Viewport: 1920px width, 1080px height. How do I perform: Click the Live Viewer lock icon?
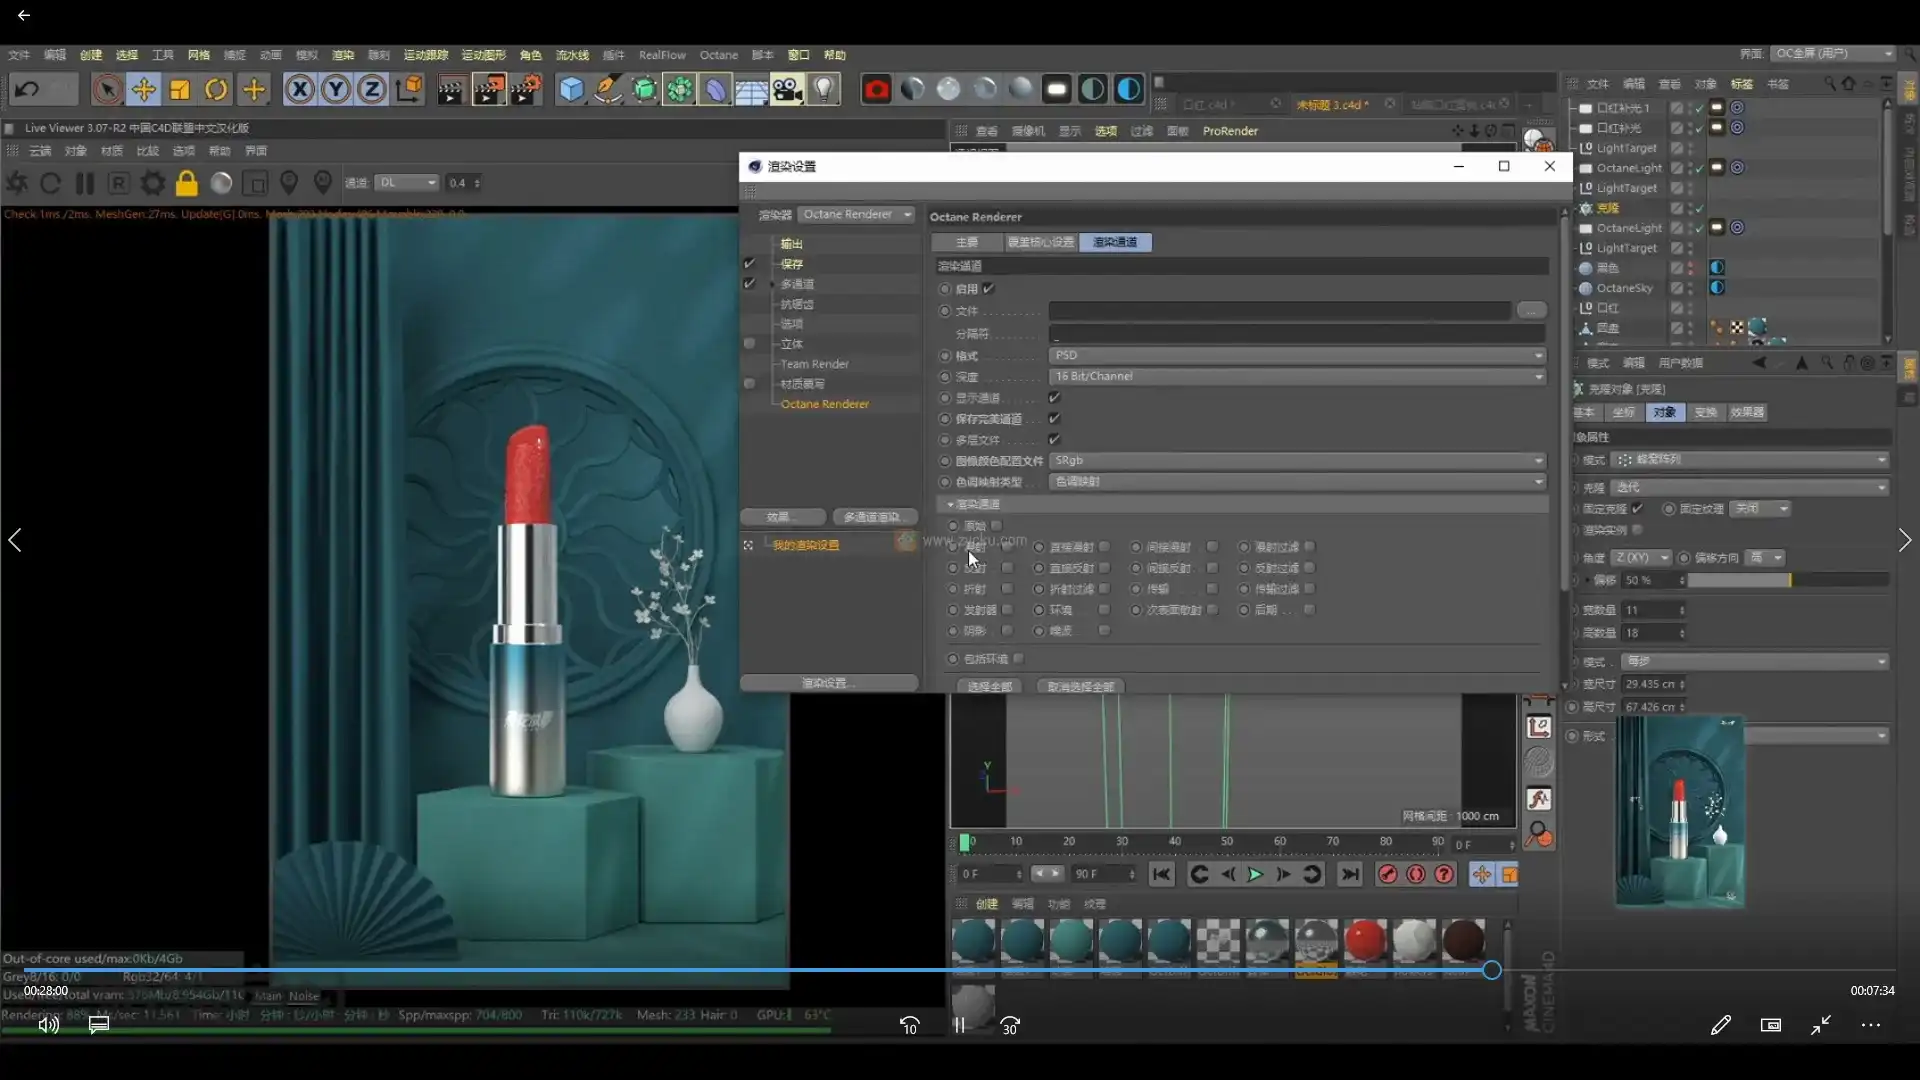[187, 183]
